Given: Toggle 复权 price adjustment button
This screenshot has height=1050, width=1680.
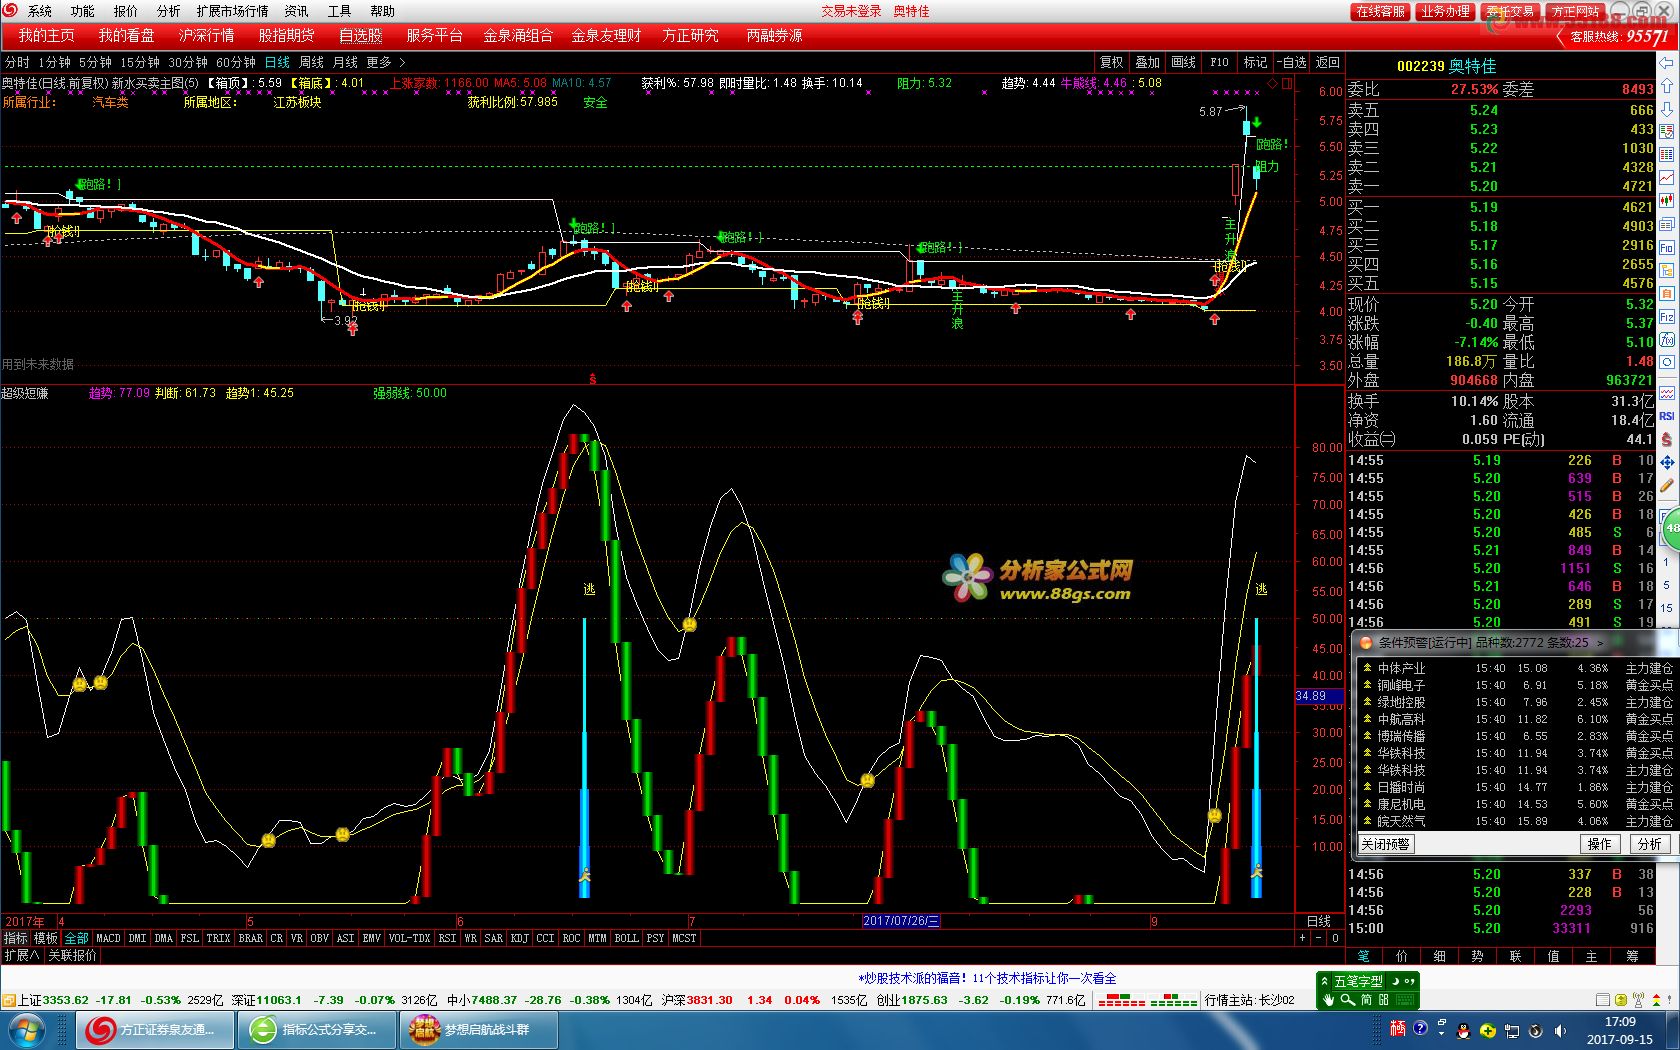Looking at the screenshot, I should pos(1111,62).
